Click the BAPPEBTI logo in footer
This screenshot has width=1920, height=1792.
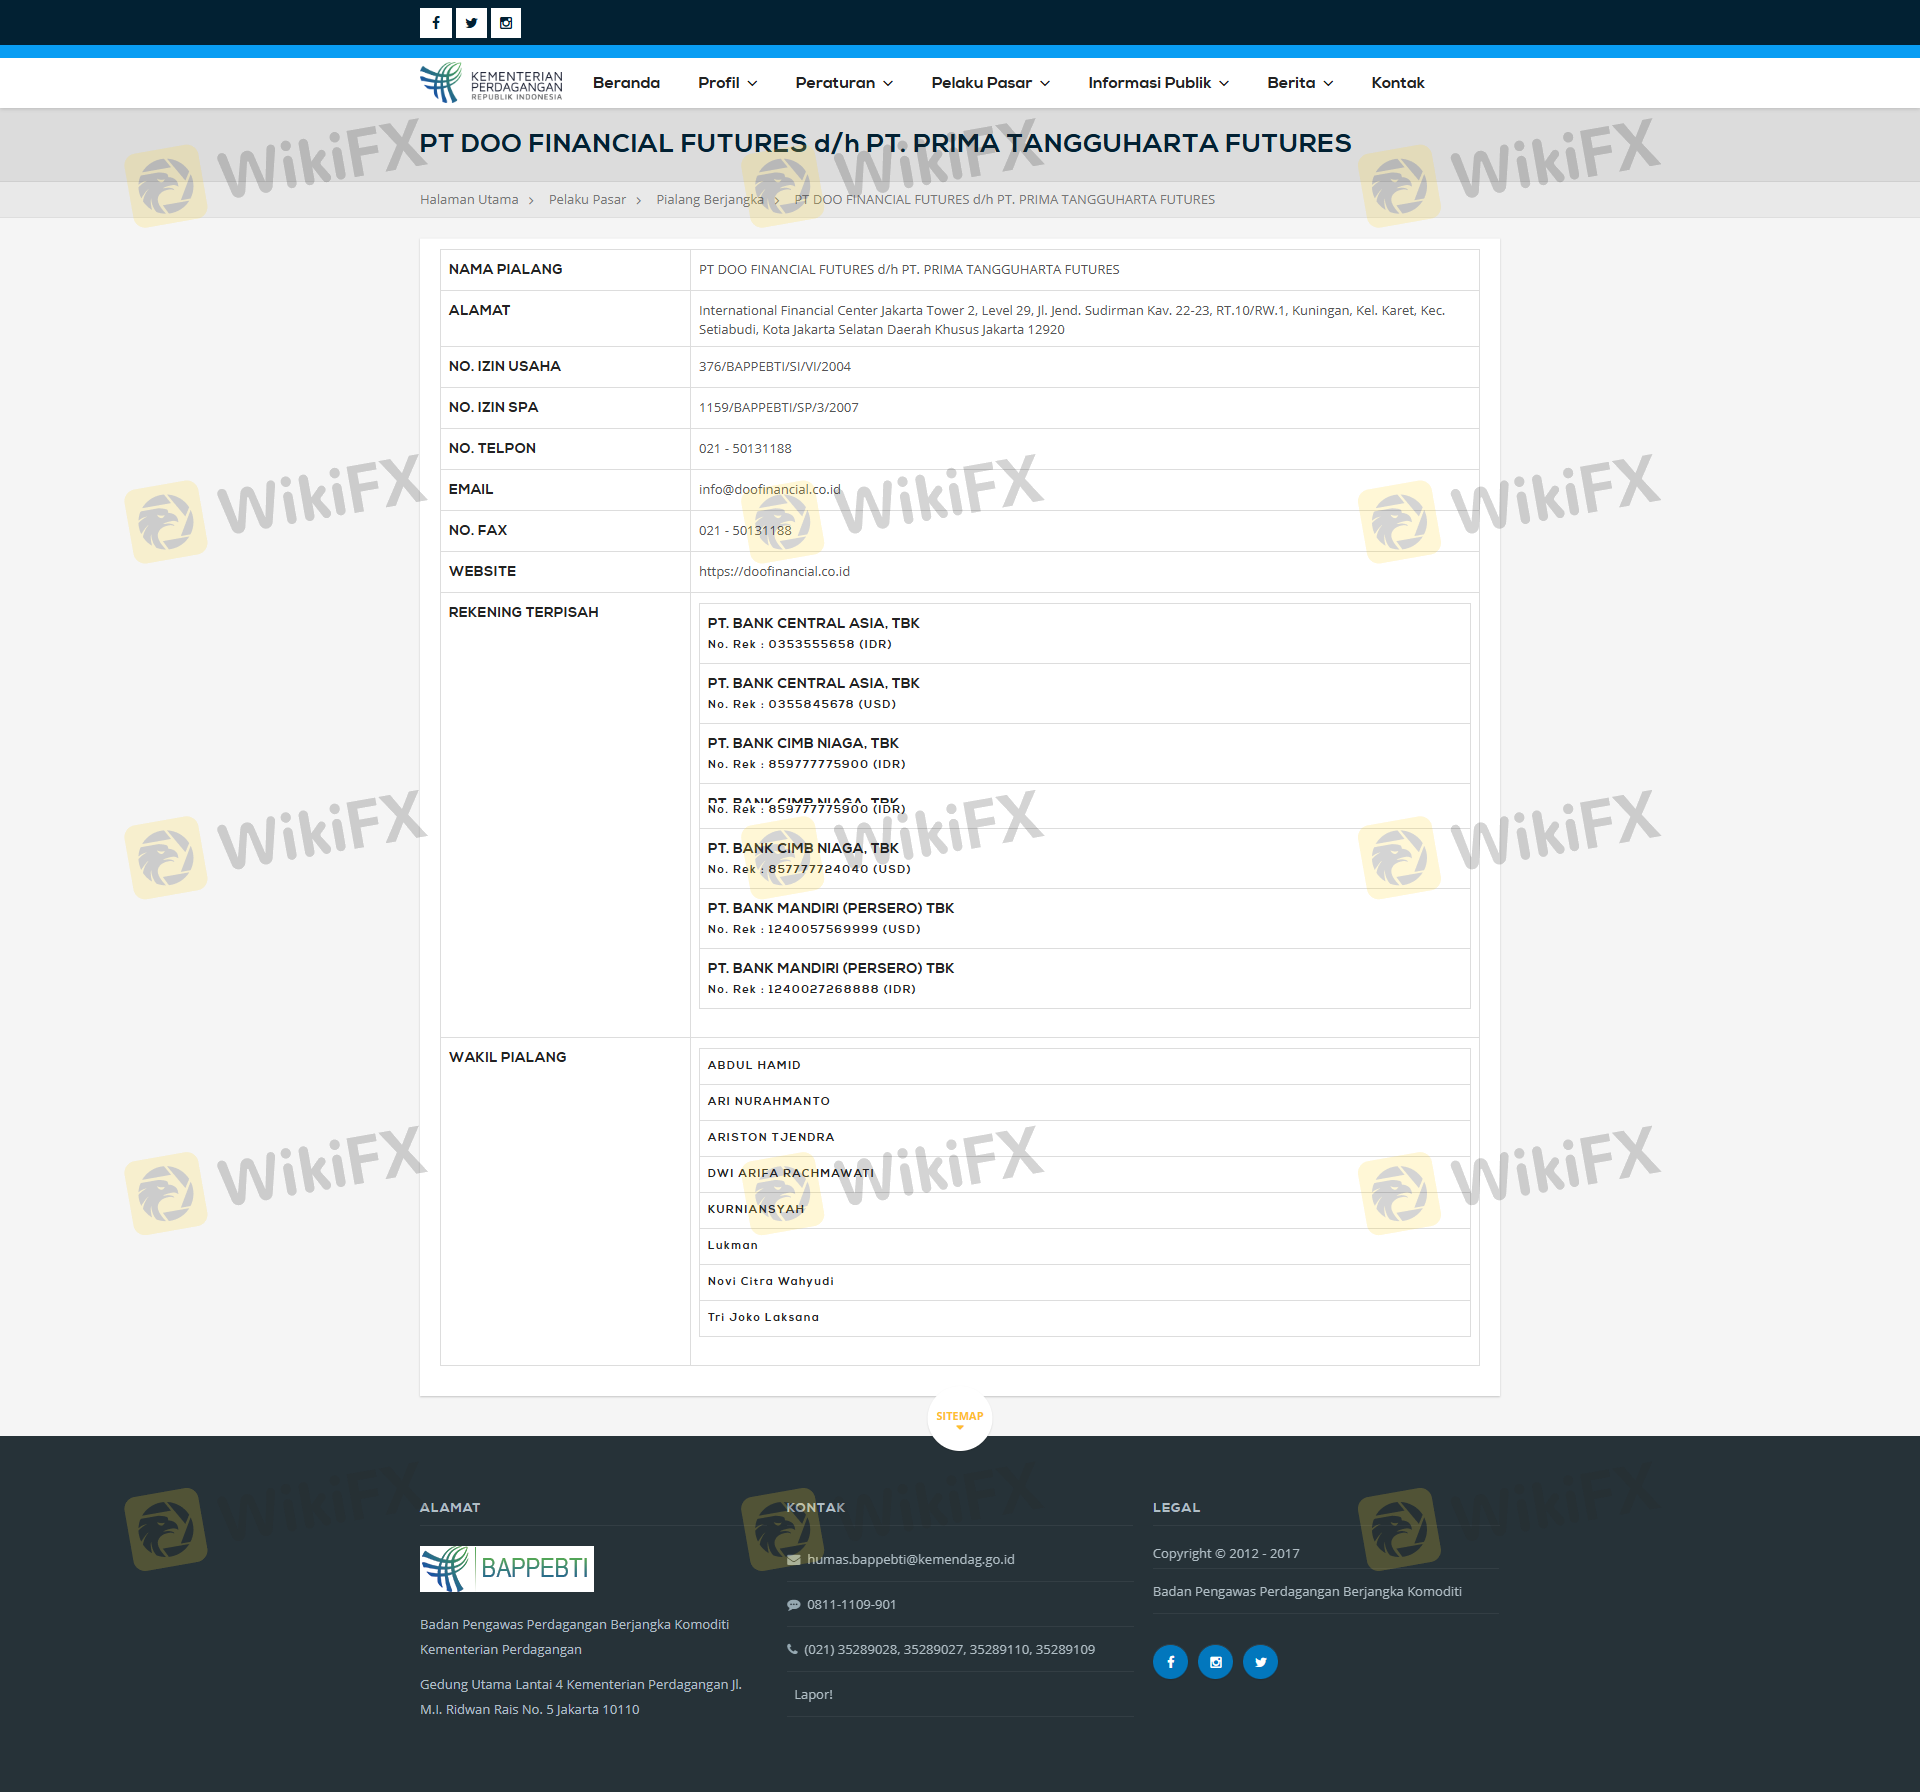pos(506,1568)
